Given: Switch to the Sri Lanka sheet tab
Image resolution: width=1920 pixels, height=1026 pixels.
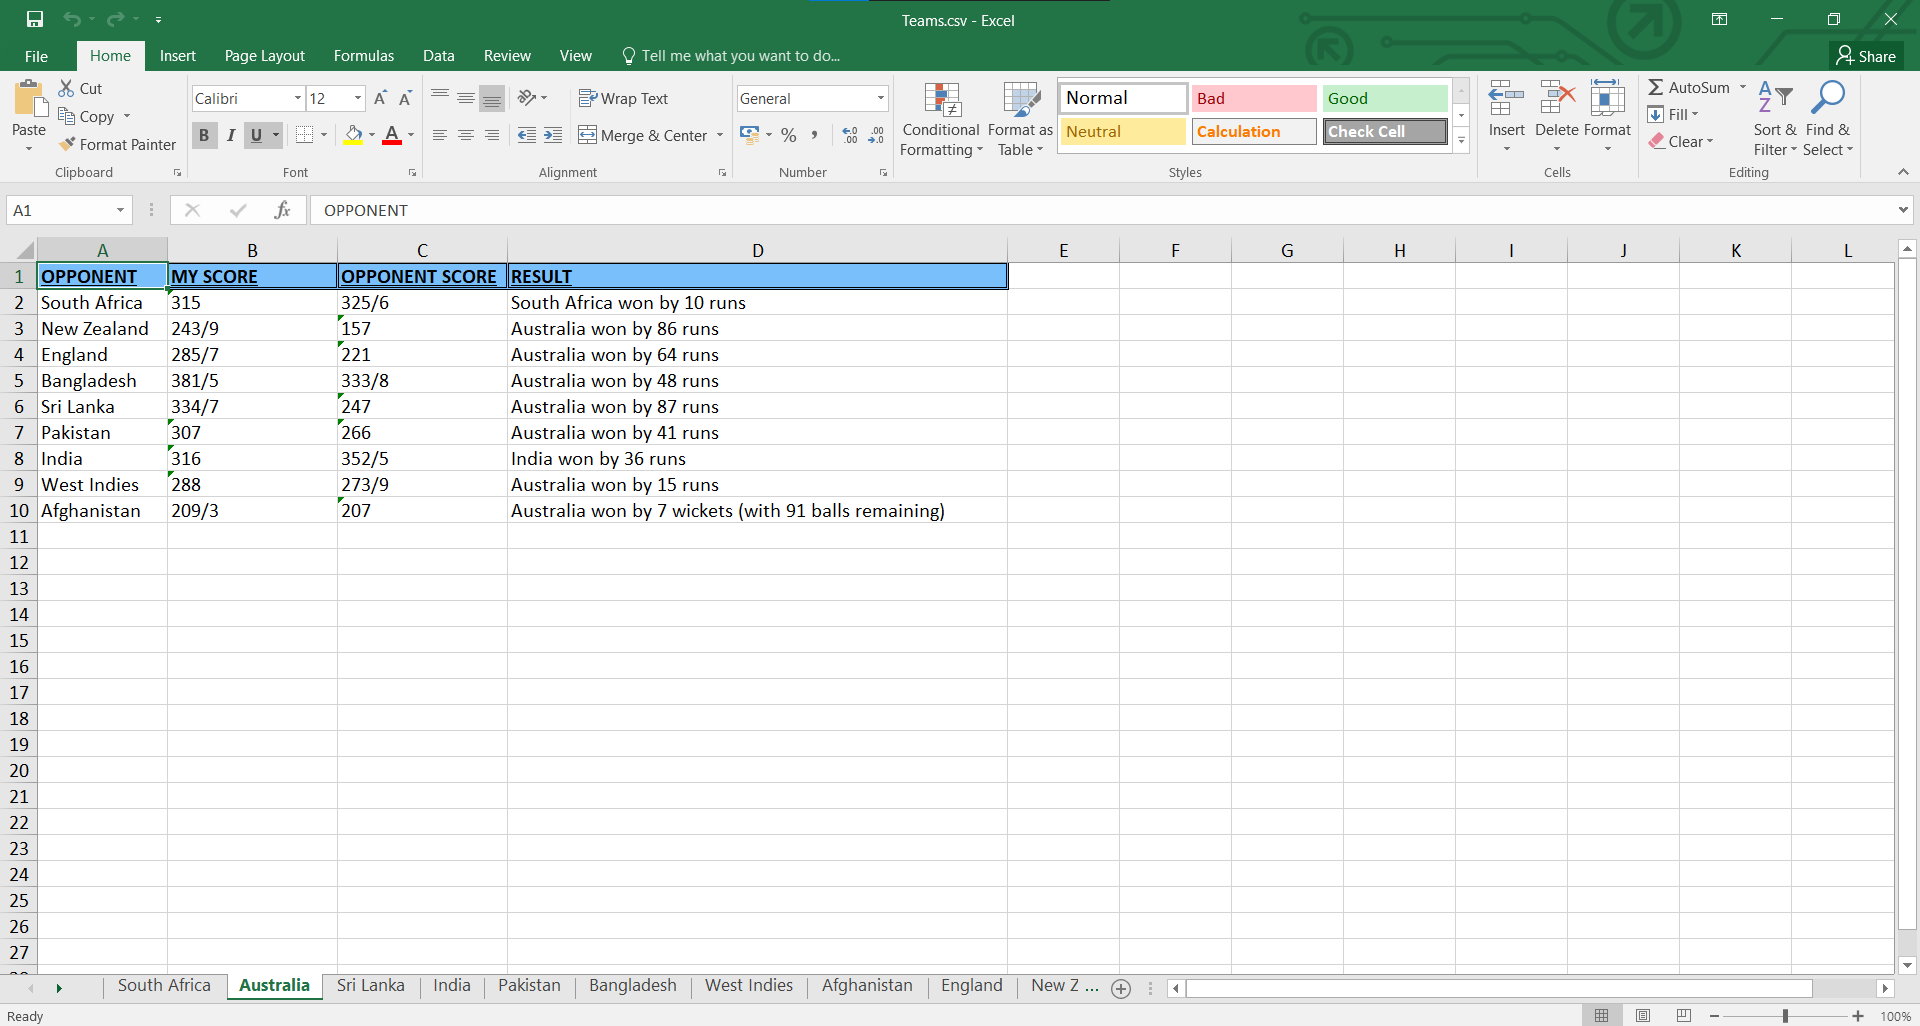Looking at the screenshot, I should 370,985.
